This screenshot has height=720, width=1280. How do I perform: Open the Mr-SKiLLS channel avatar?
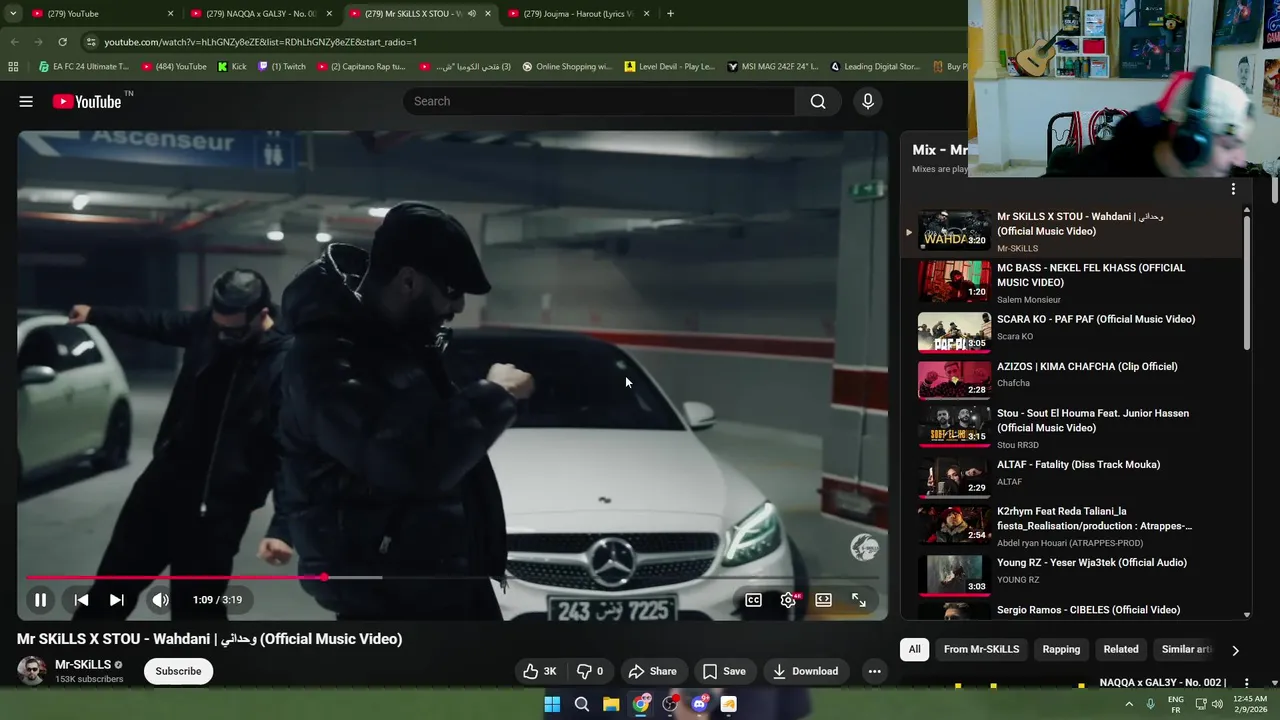coord(32,671)
